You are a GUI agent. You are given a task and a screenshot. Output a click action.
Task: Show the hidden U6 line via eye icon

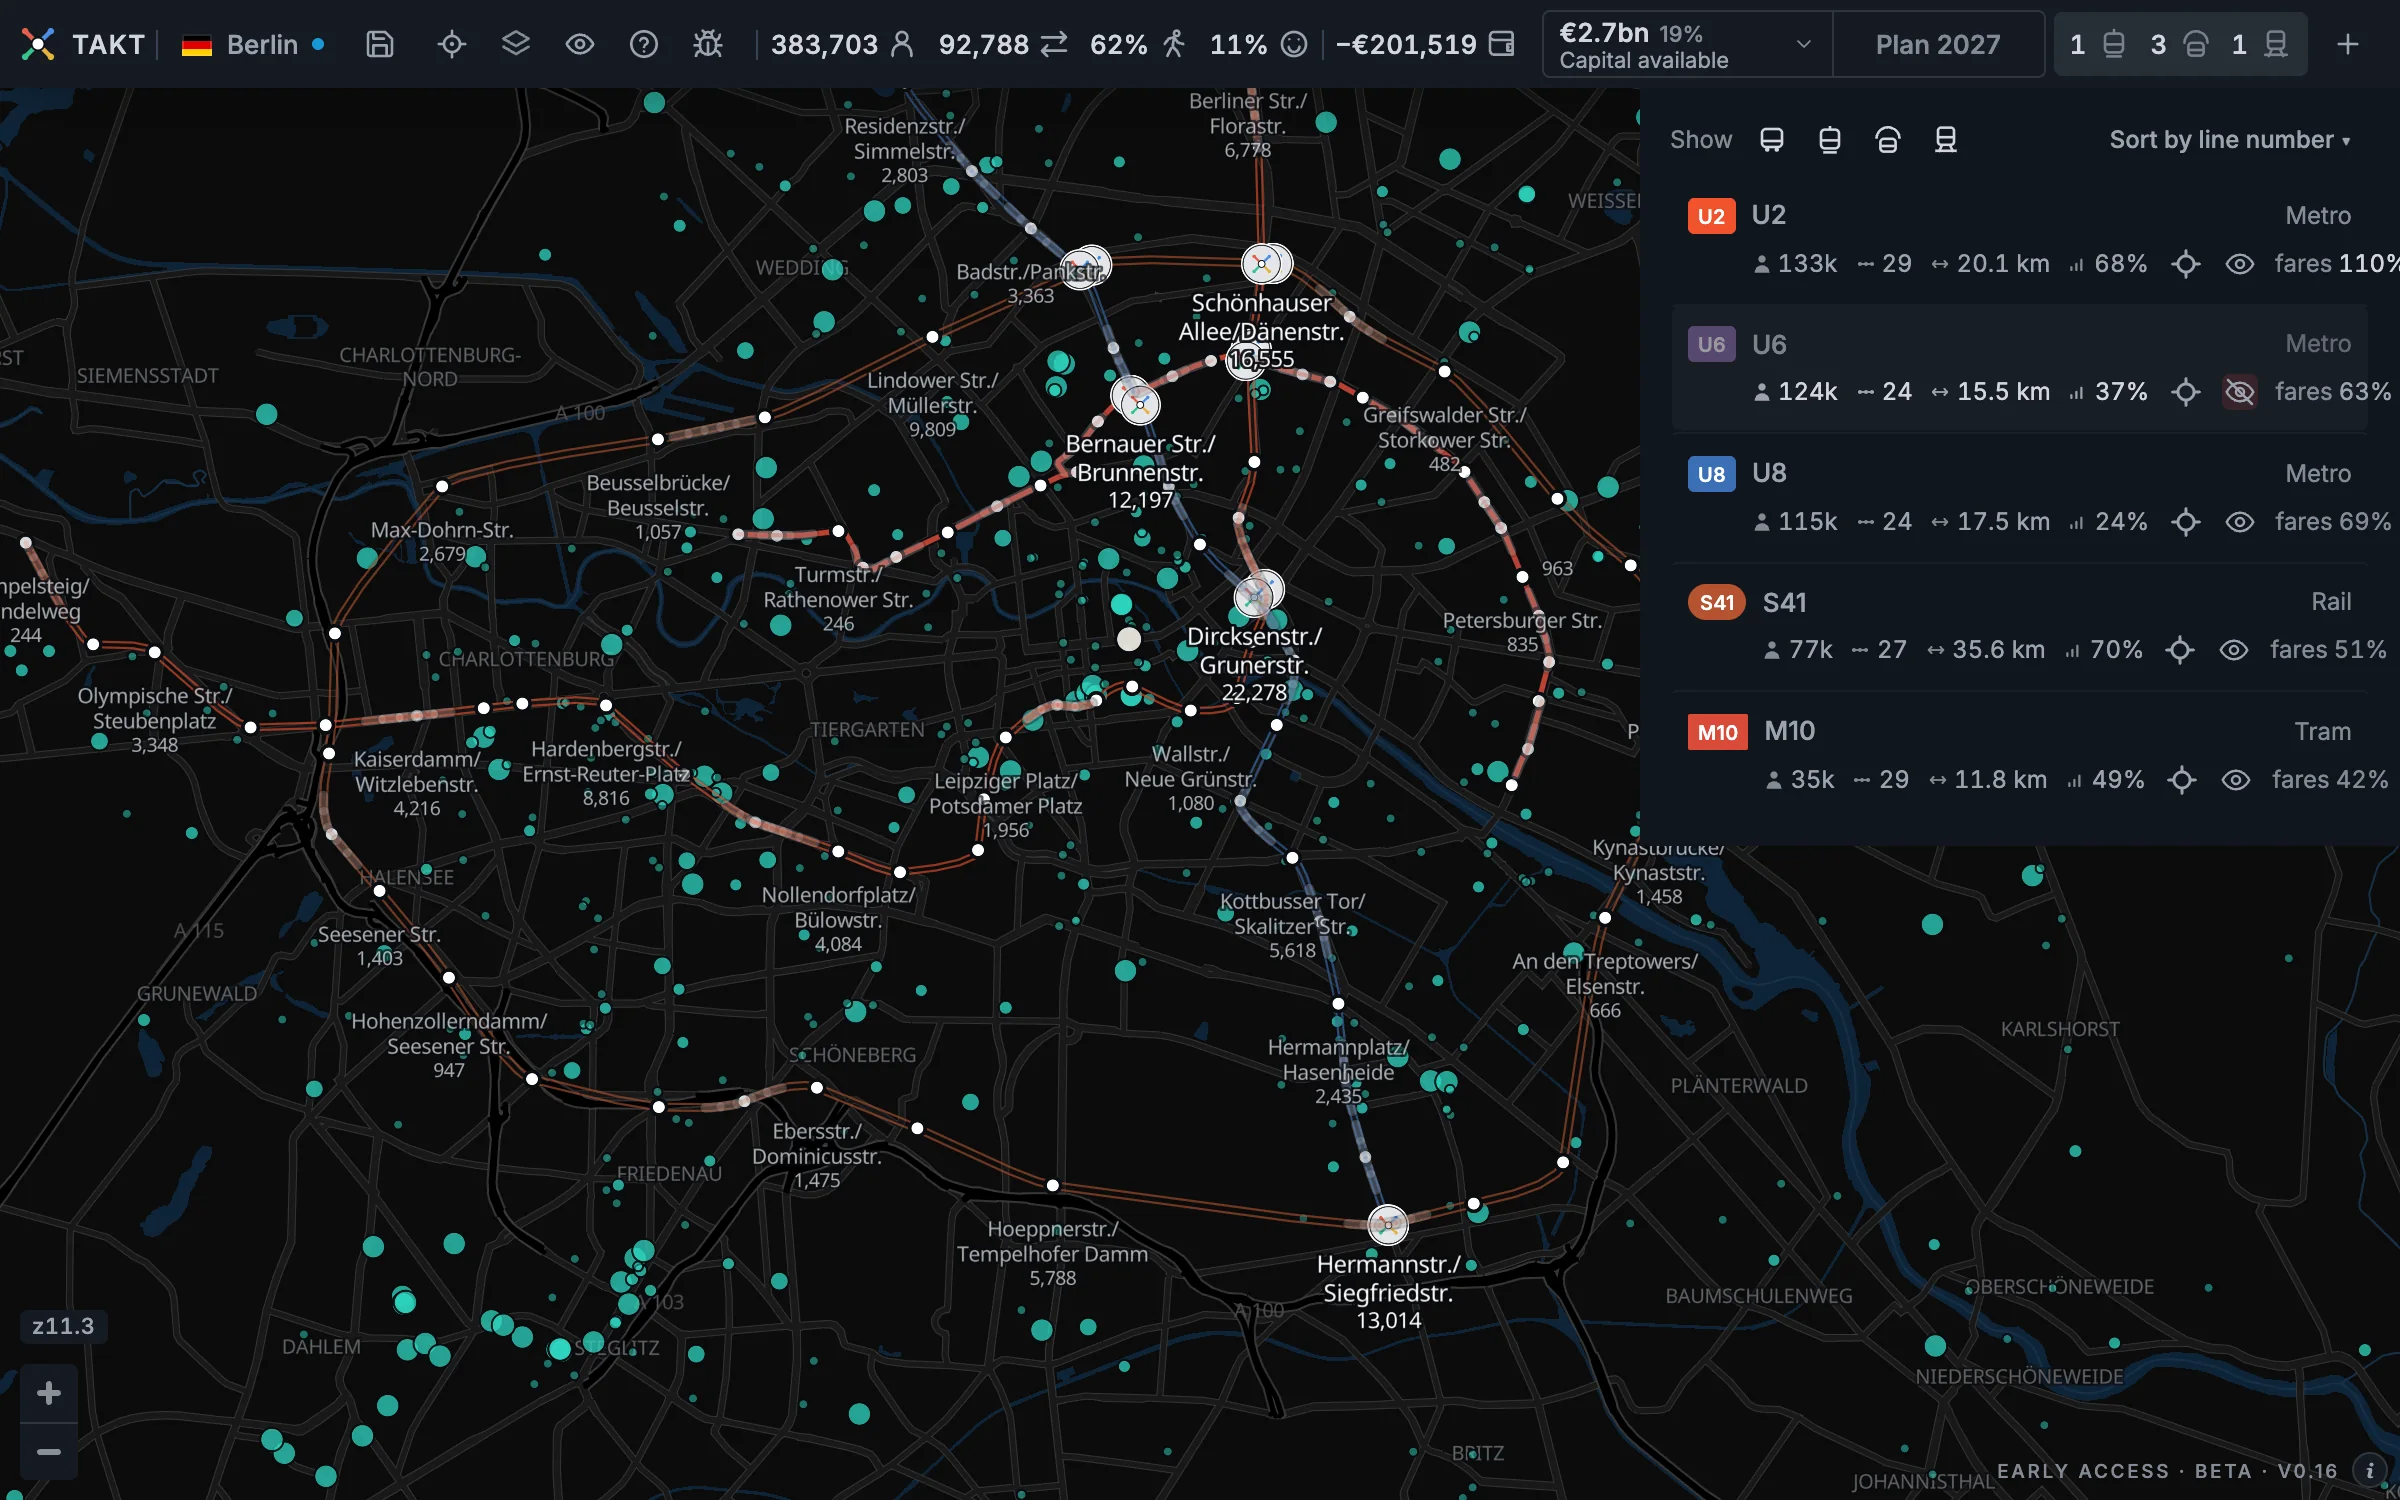coord(2240,392)
